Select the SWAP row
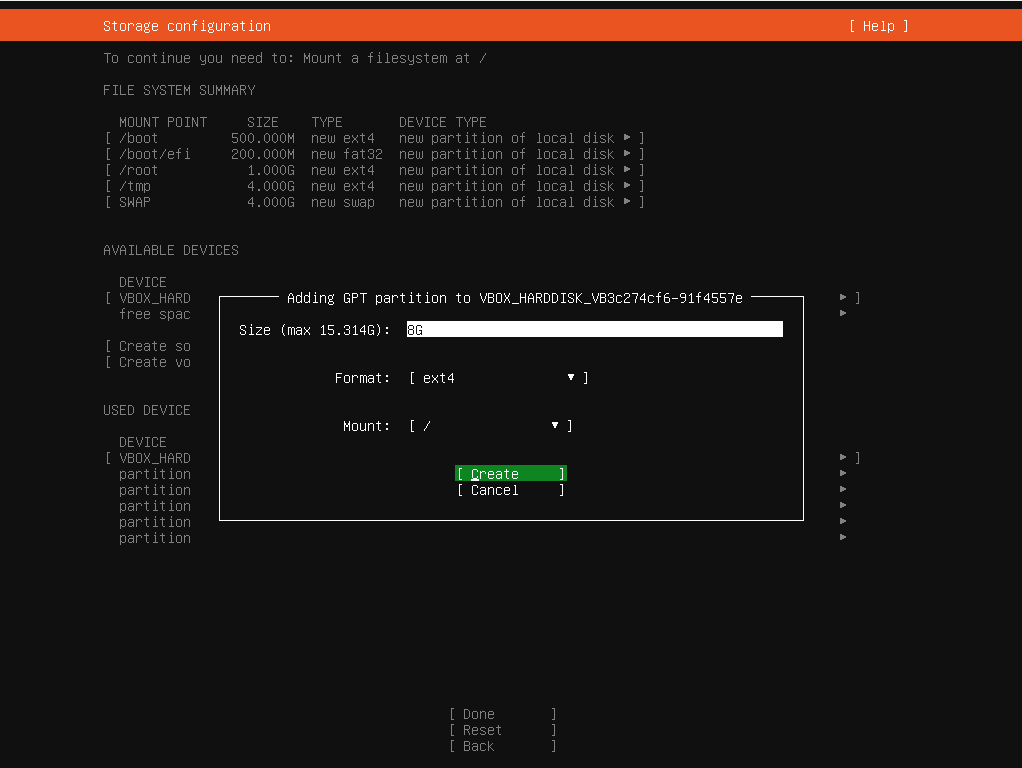Screen dimensions: 1022x768 pos(375,202)
